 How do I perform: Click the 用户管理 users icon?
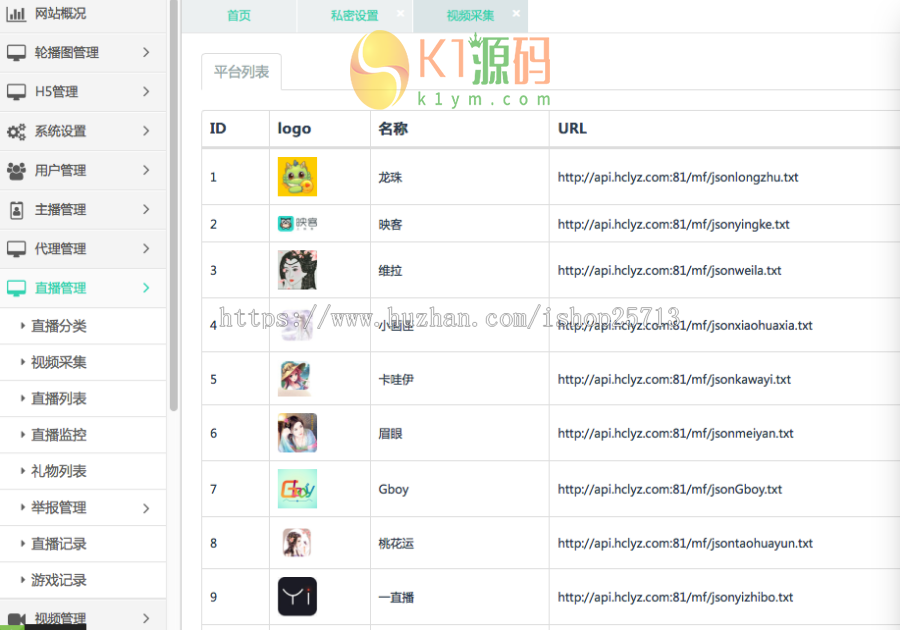pyautogui.click(x=16, y=170)
